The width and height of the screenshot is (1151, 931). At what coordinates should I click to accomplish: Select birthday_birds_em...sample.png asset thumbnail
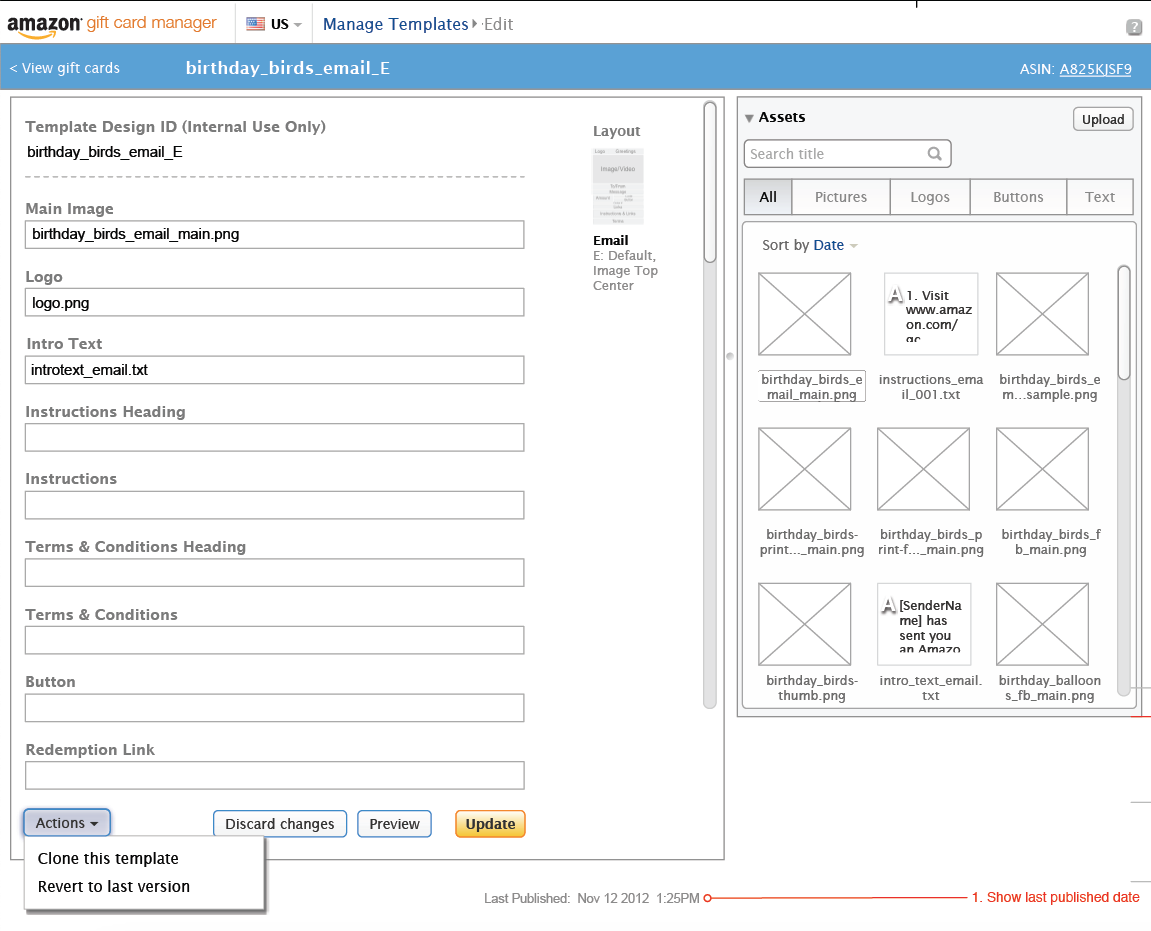1042,314
